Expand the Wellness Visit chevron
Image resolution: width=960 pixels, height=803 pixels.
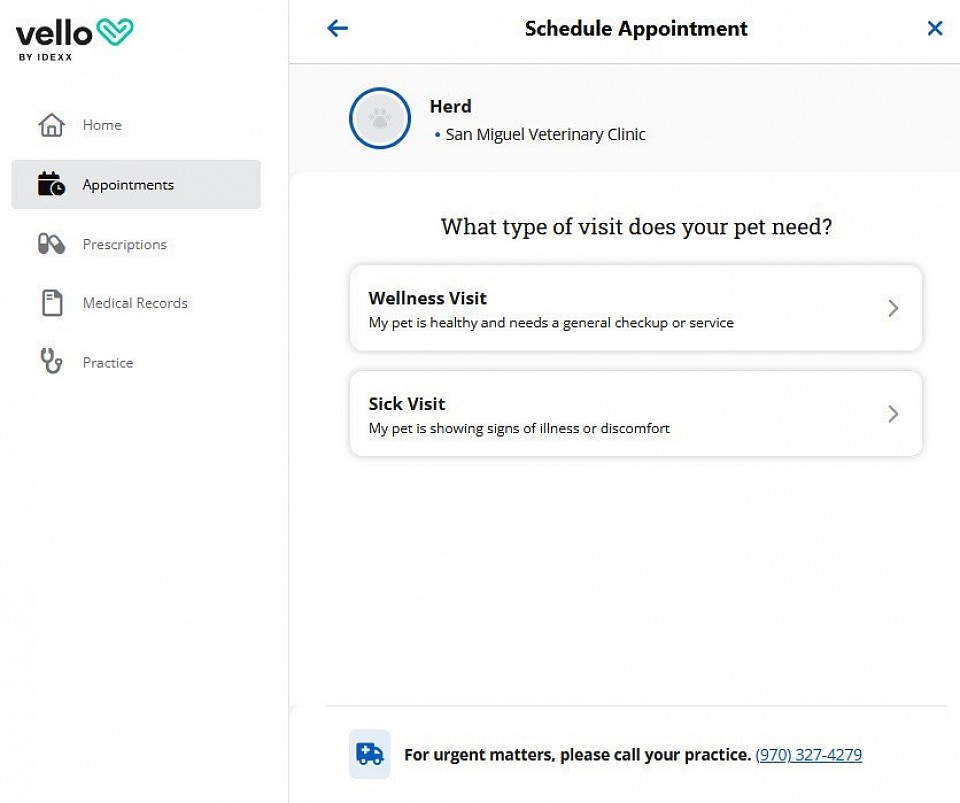pyautogui.click(x=893, y=308)
